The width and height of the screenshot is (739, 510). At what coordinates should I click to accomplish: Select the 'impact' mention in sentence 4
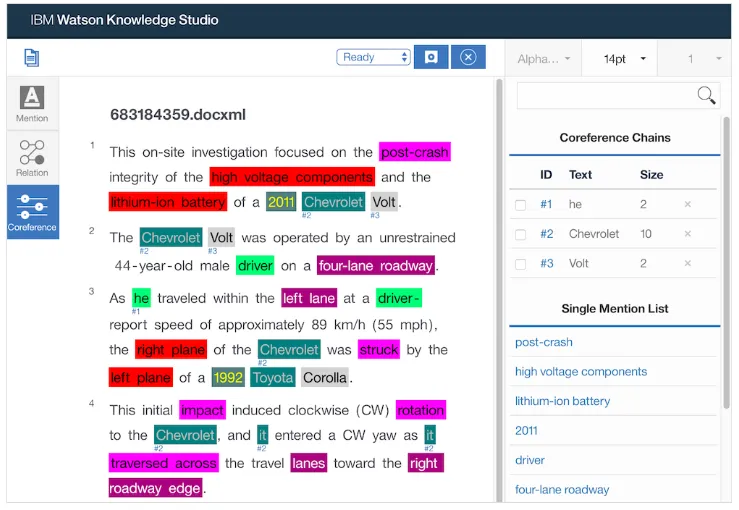tap(202, 410)
